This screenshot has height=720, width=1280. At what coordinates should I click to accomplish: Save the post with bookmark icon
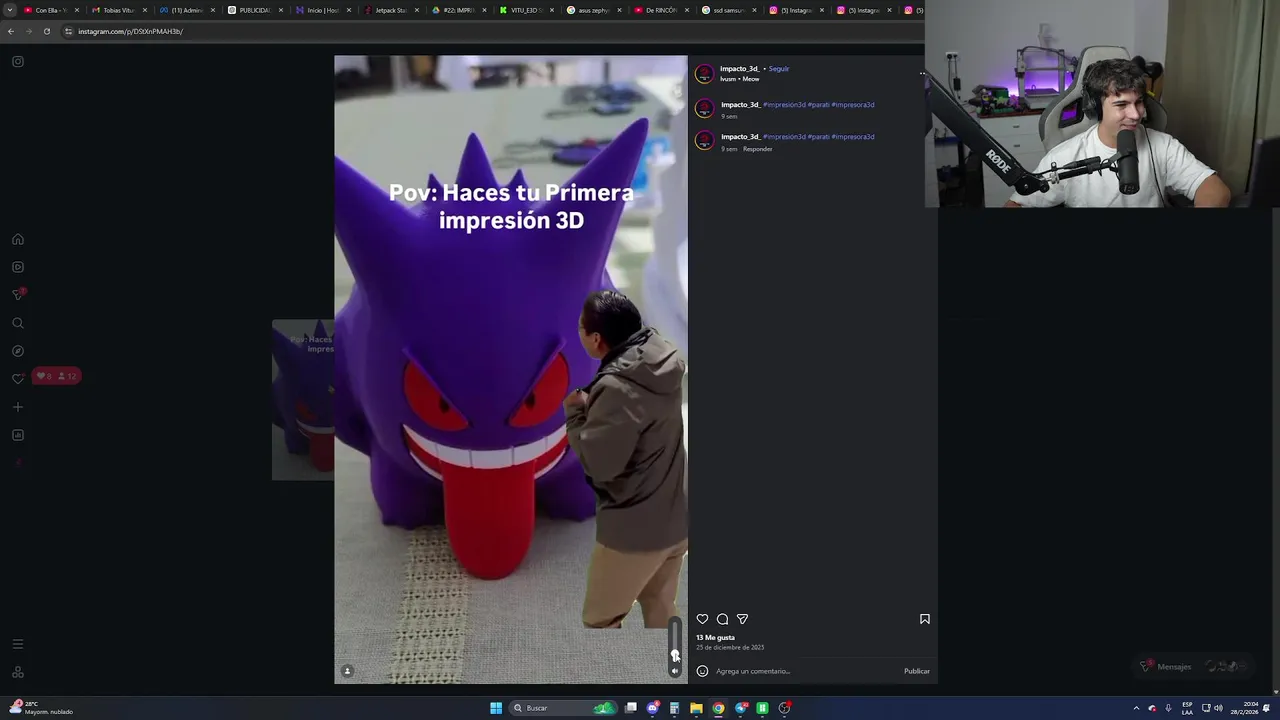point(924,619)
